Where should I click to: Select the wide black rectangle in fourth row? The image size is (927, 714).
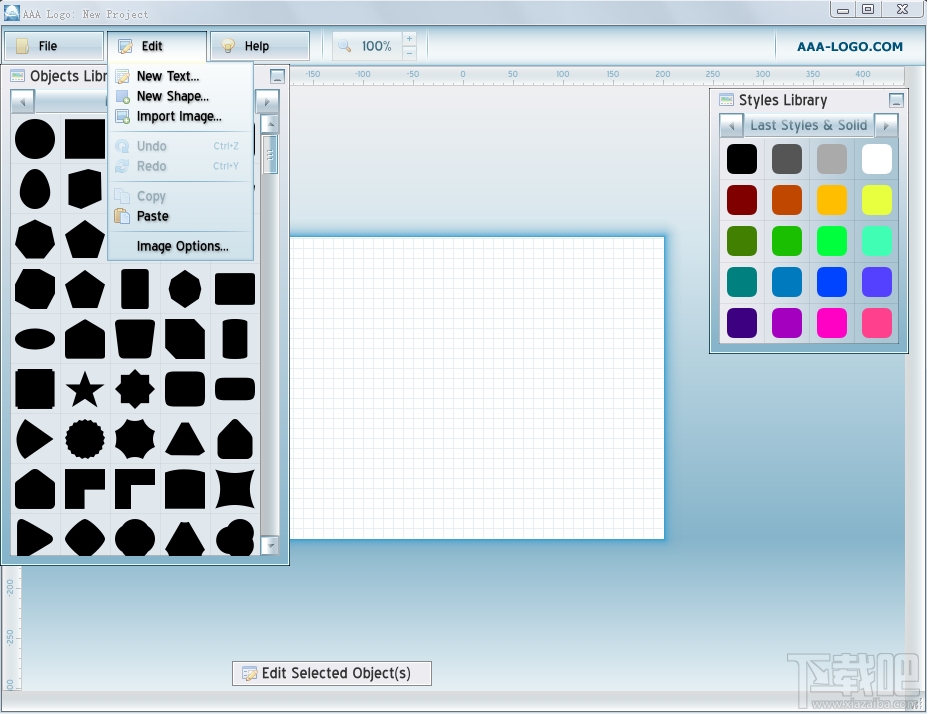(x=235, y=289)
